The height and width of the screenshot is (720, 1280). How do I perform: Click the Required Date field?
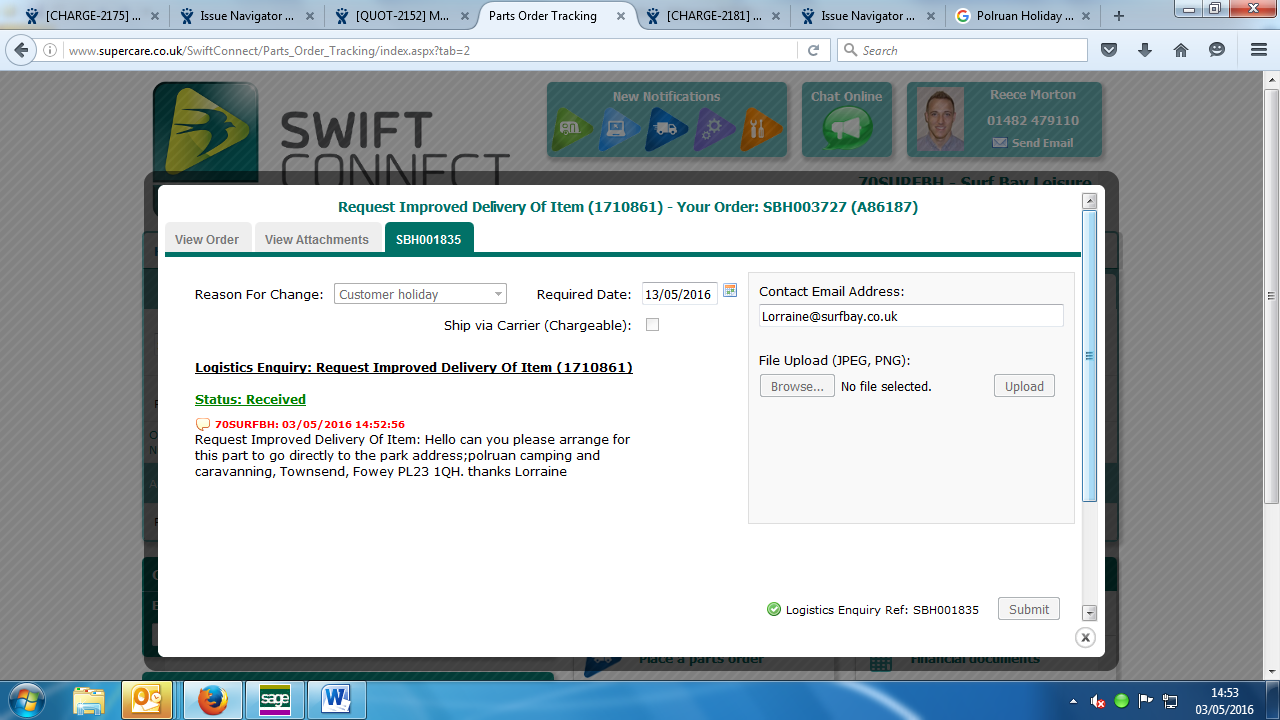tap(680, 294)
